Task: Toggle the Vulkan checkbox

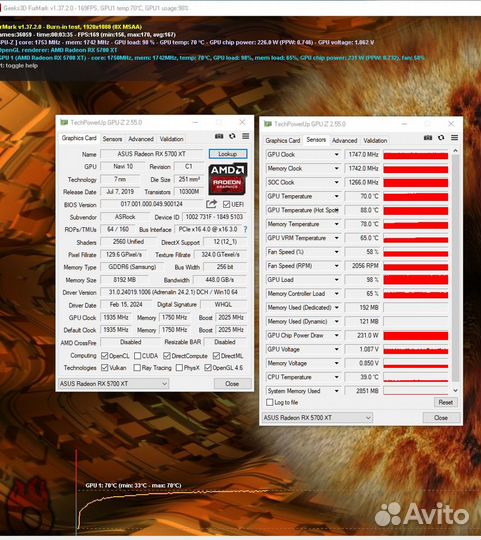Action: (x=105, y=367)
